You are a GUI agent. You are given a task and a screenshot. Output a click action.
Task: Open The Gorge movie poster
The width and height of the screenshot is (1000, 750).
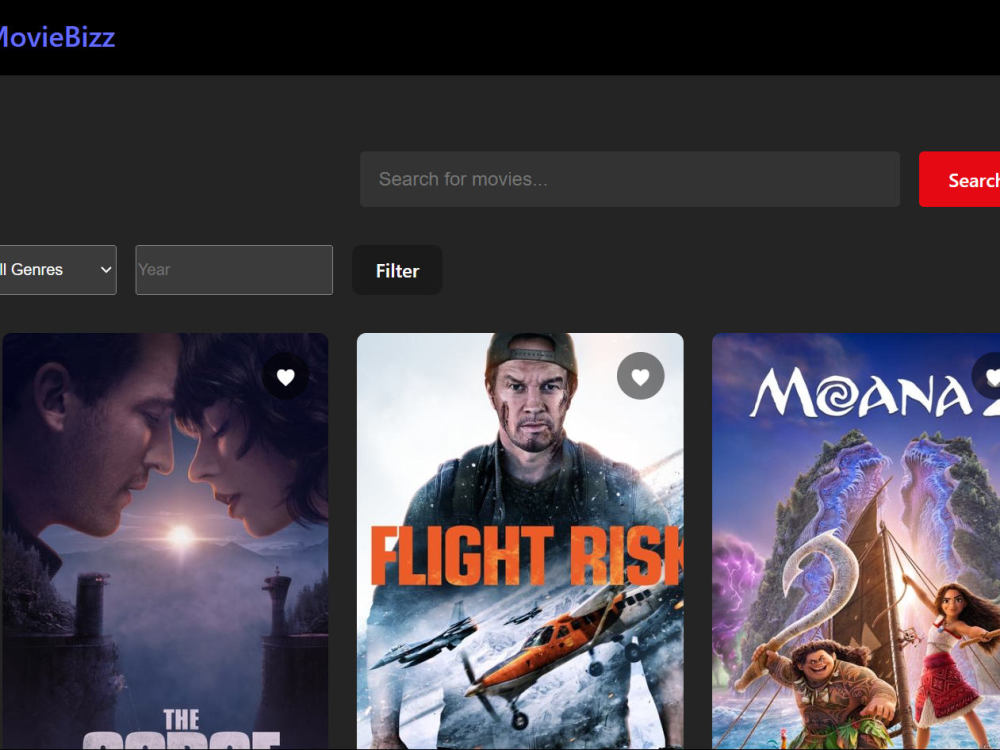pos(165,541)
